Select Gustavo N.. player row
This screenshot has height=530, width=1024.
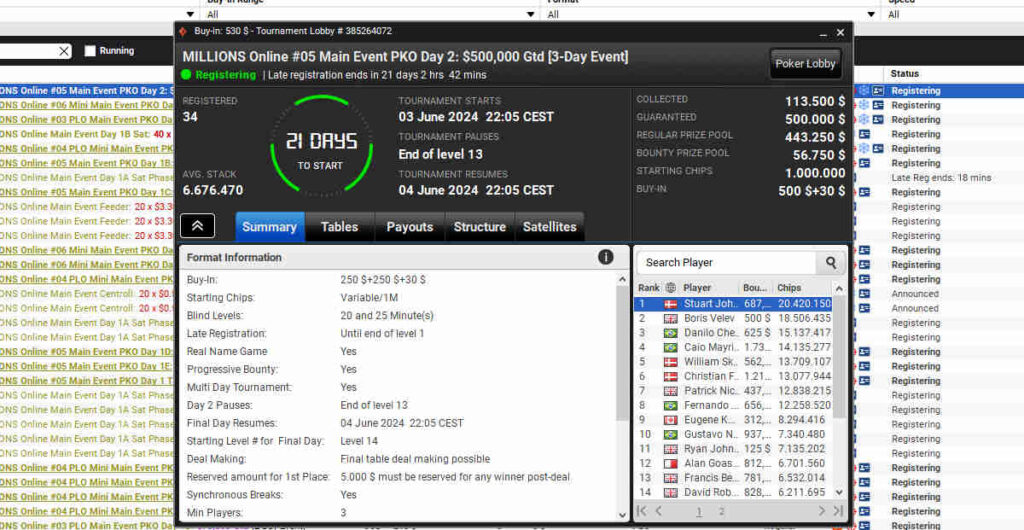point(733,434)
